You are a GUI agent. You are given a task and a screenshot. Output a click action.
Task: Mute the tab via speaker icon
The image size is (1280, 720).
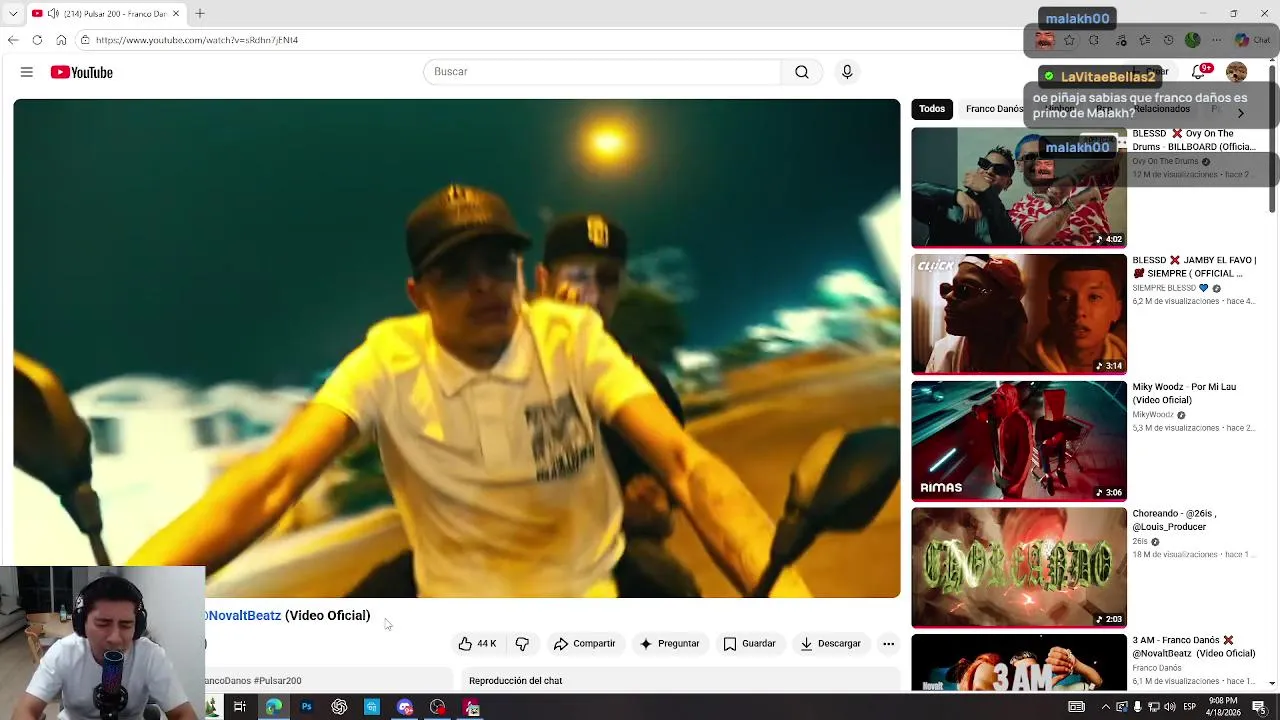click(x=53, y=14)
